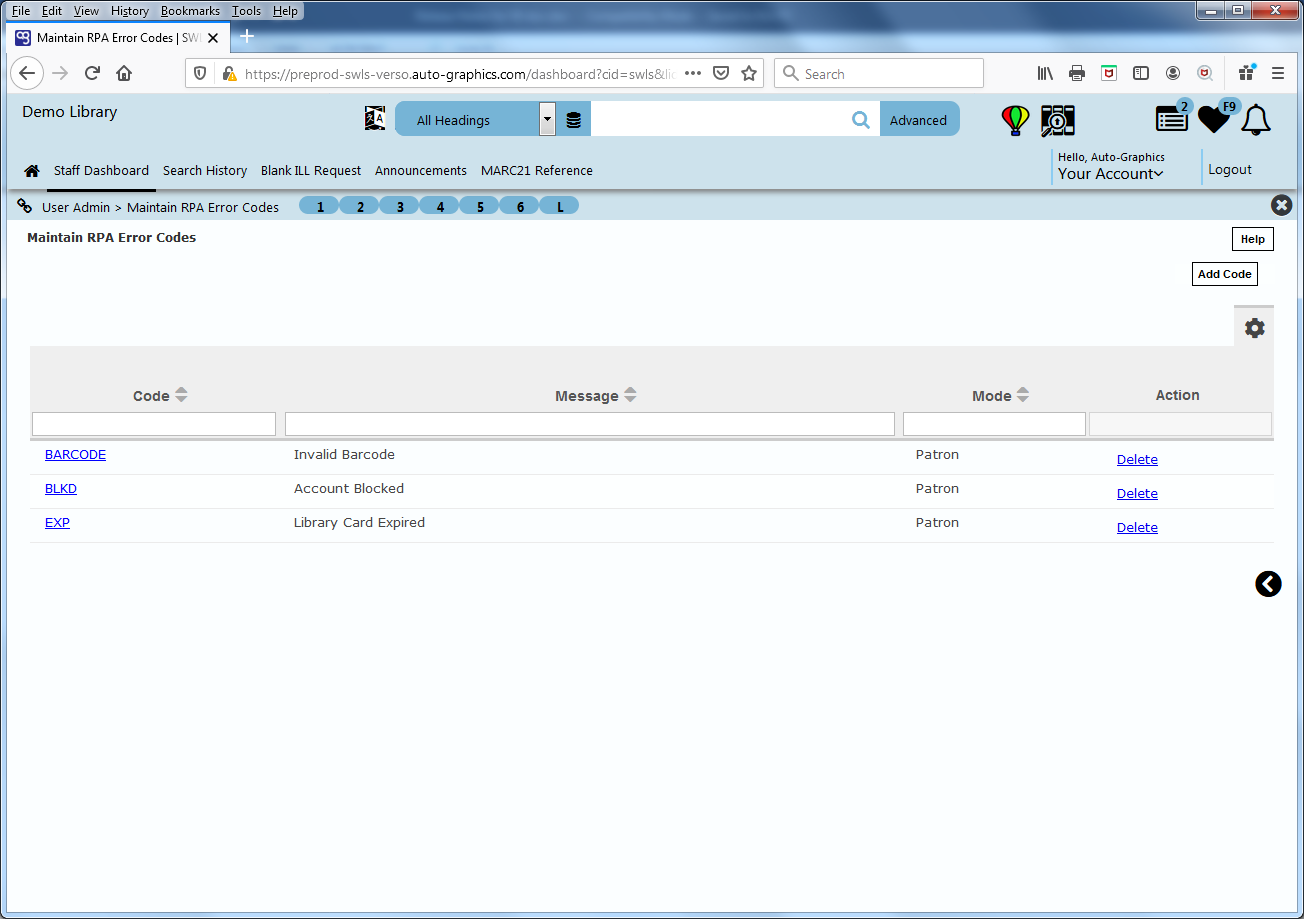The height and width of the screenshot is (919, 1304).
Task: Open the Bookmarks menu
Action: click(x=190, y=11)
